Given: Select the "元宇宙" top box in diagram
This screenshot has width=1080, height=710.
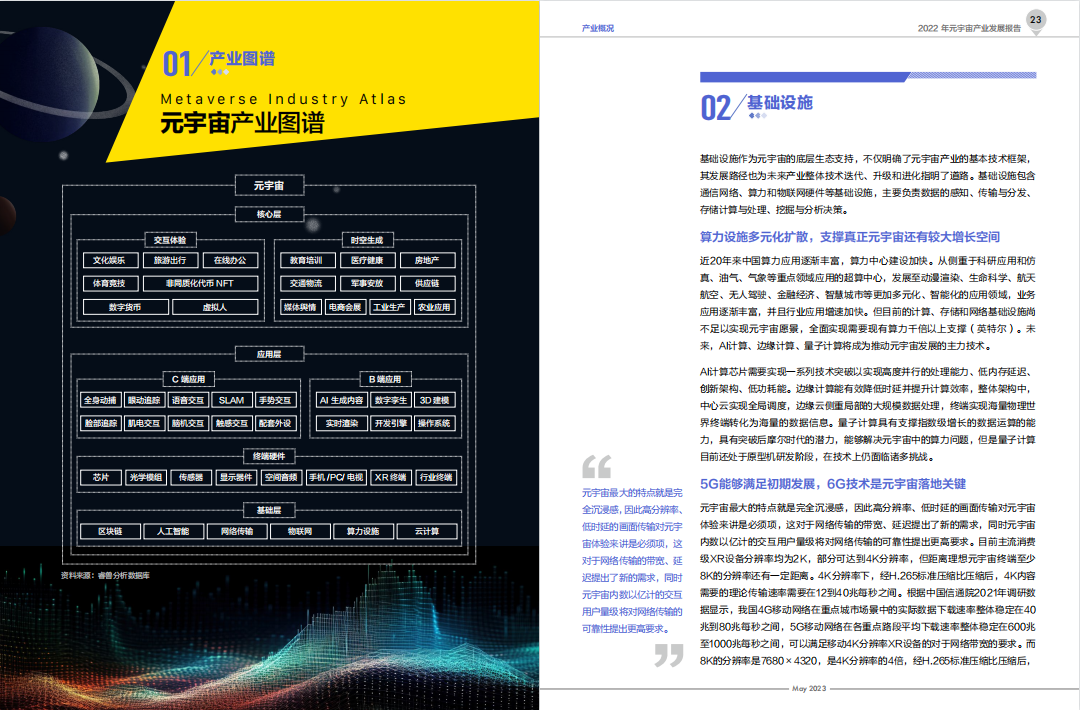Looking at the screenshot, I should coord(269,185).
